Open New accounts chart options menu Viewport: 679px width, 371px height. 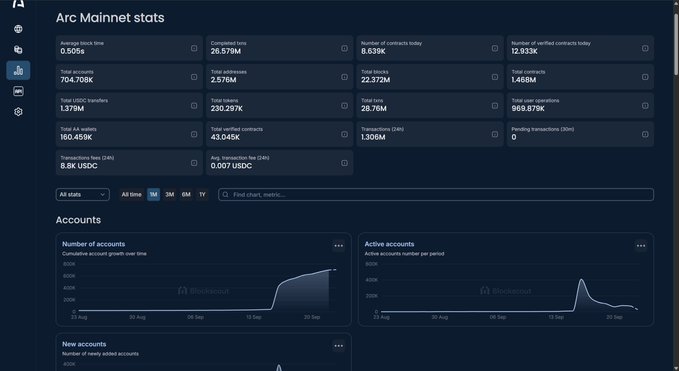[338, 346]
